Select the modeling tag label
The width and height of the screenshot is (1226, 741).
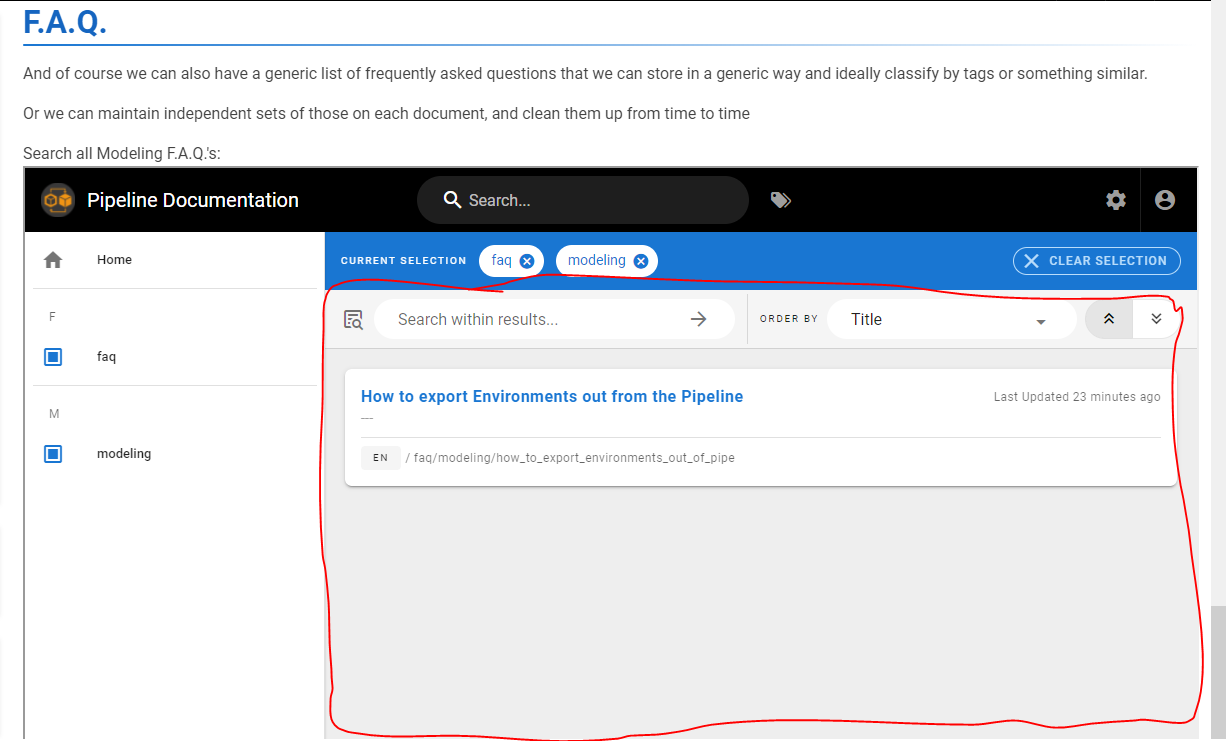click(x=124, y=453)
